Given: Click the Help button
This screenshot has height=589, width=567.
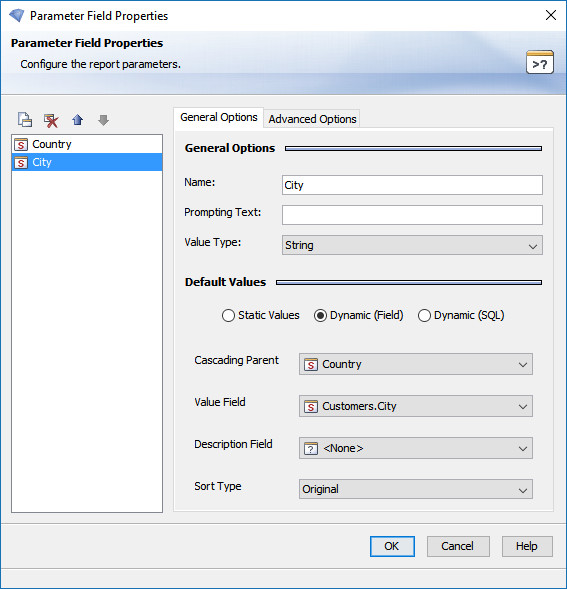Looking at the screenshot, I should click(x=527, y=546).
